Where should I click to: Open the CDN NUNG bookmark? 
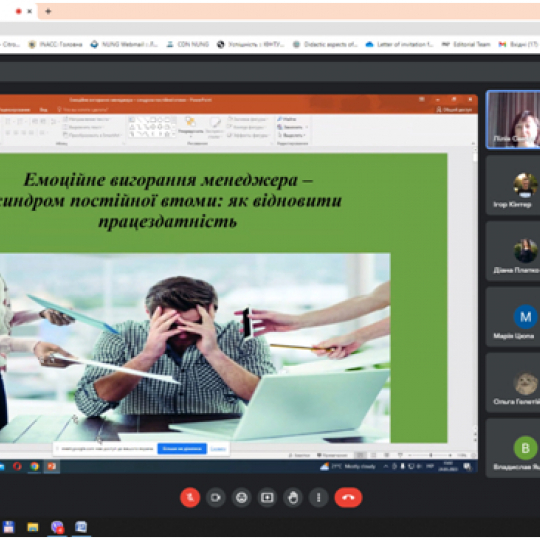[x=188, y=44]
